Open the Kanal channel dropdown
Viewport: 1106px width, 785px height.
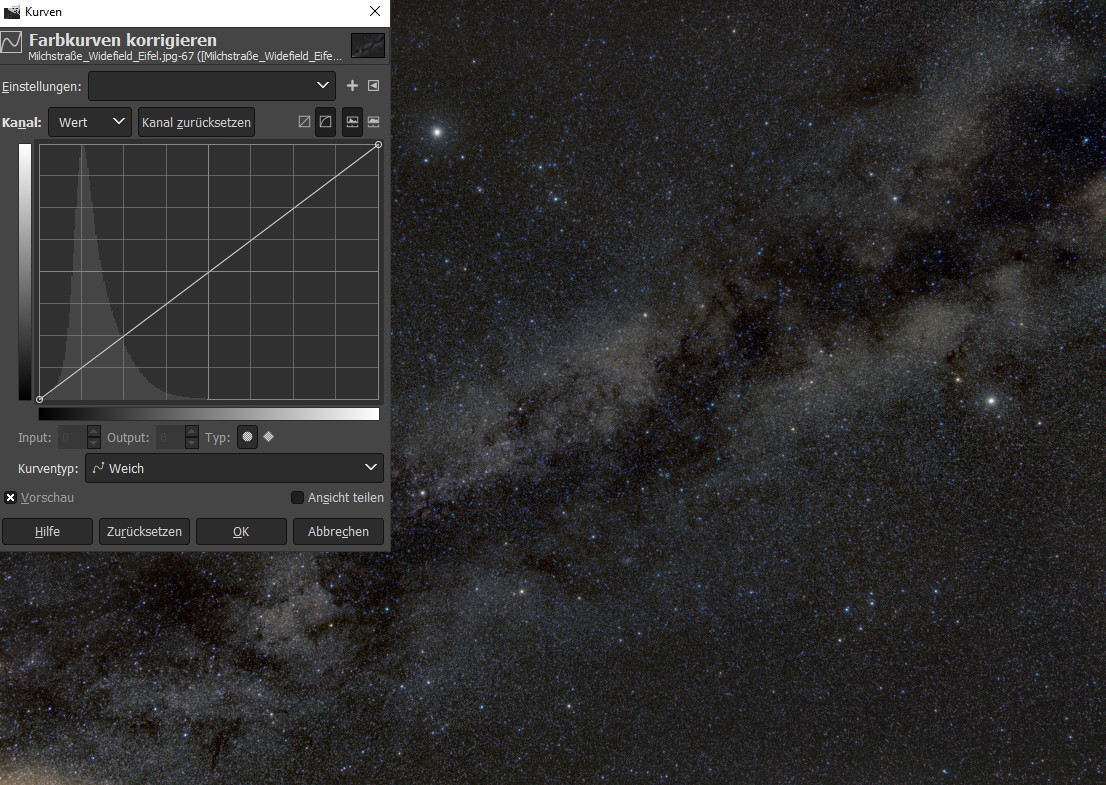coord(90,122)
